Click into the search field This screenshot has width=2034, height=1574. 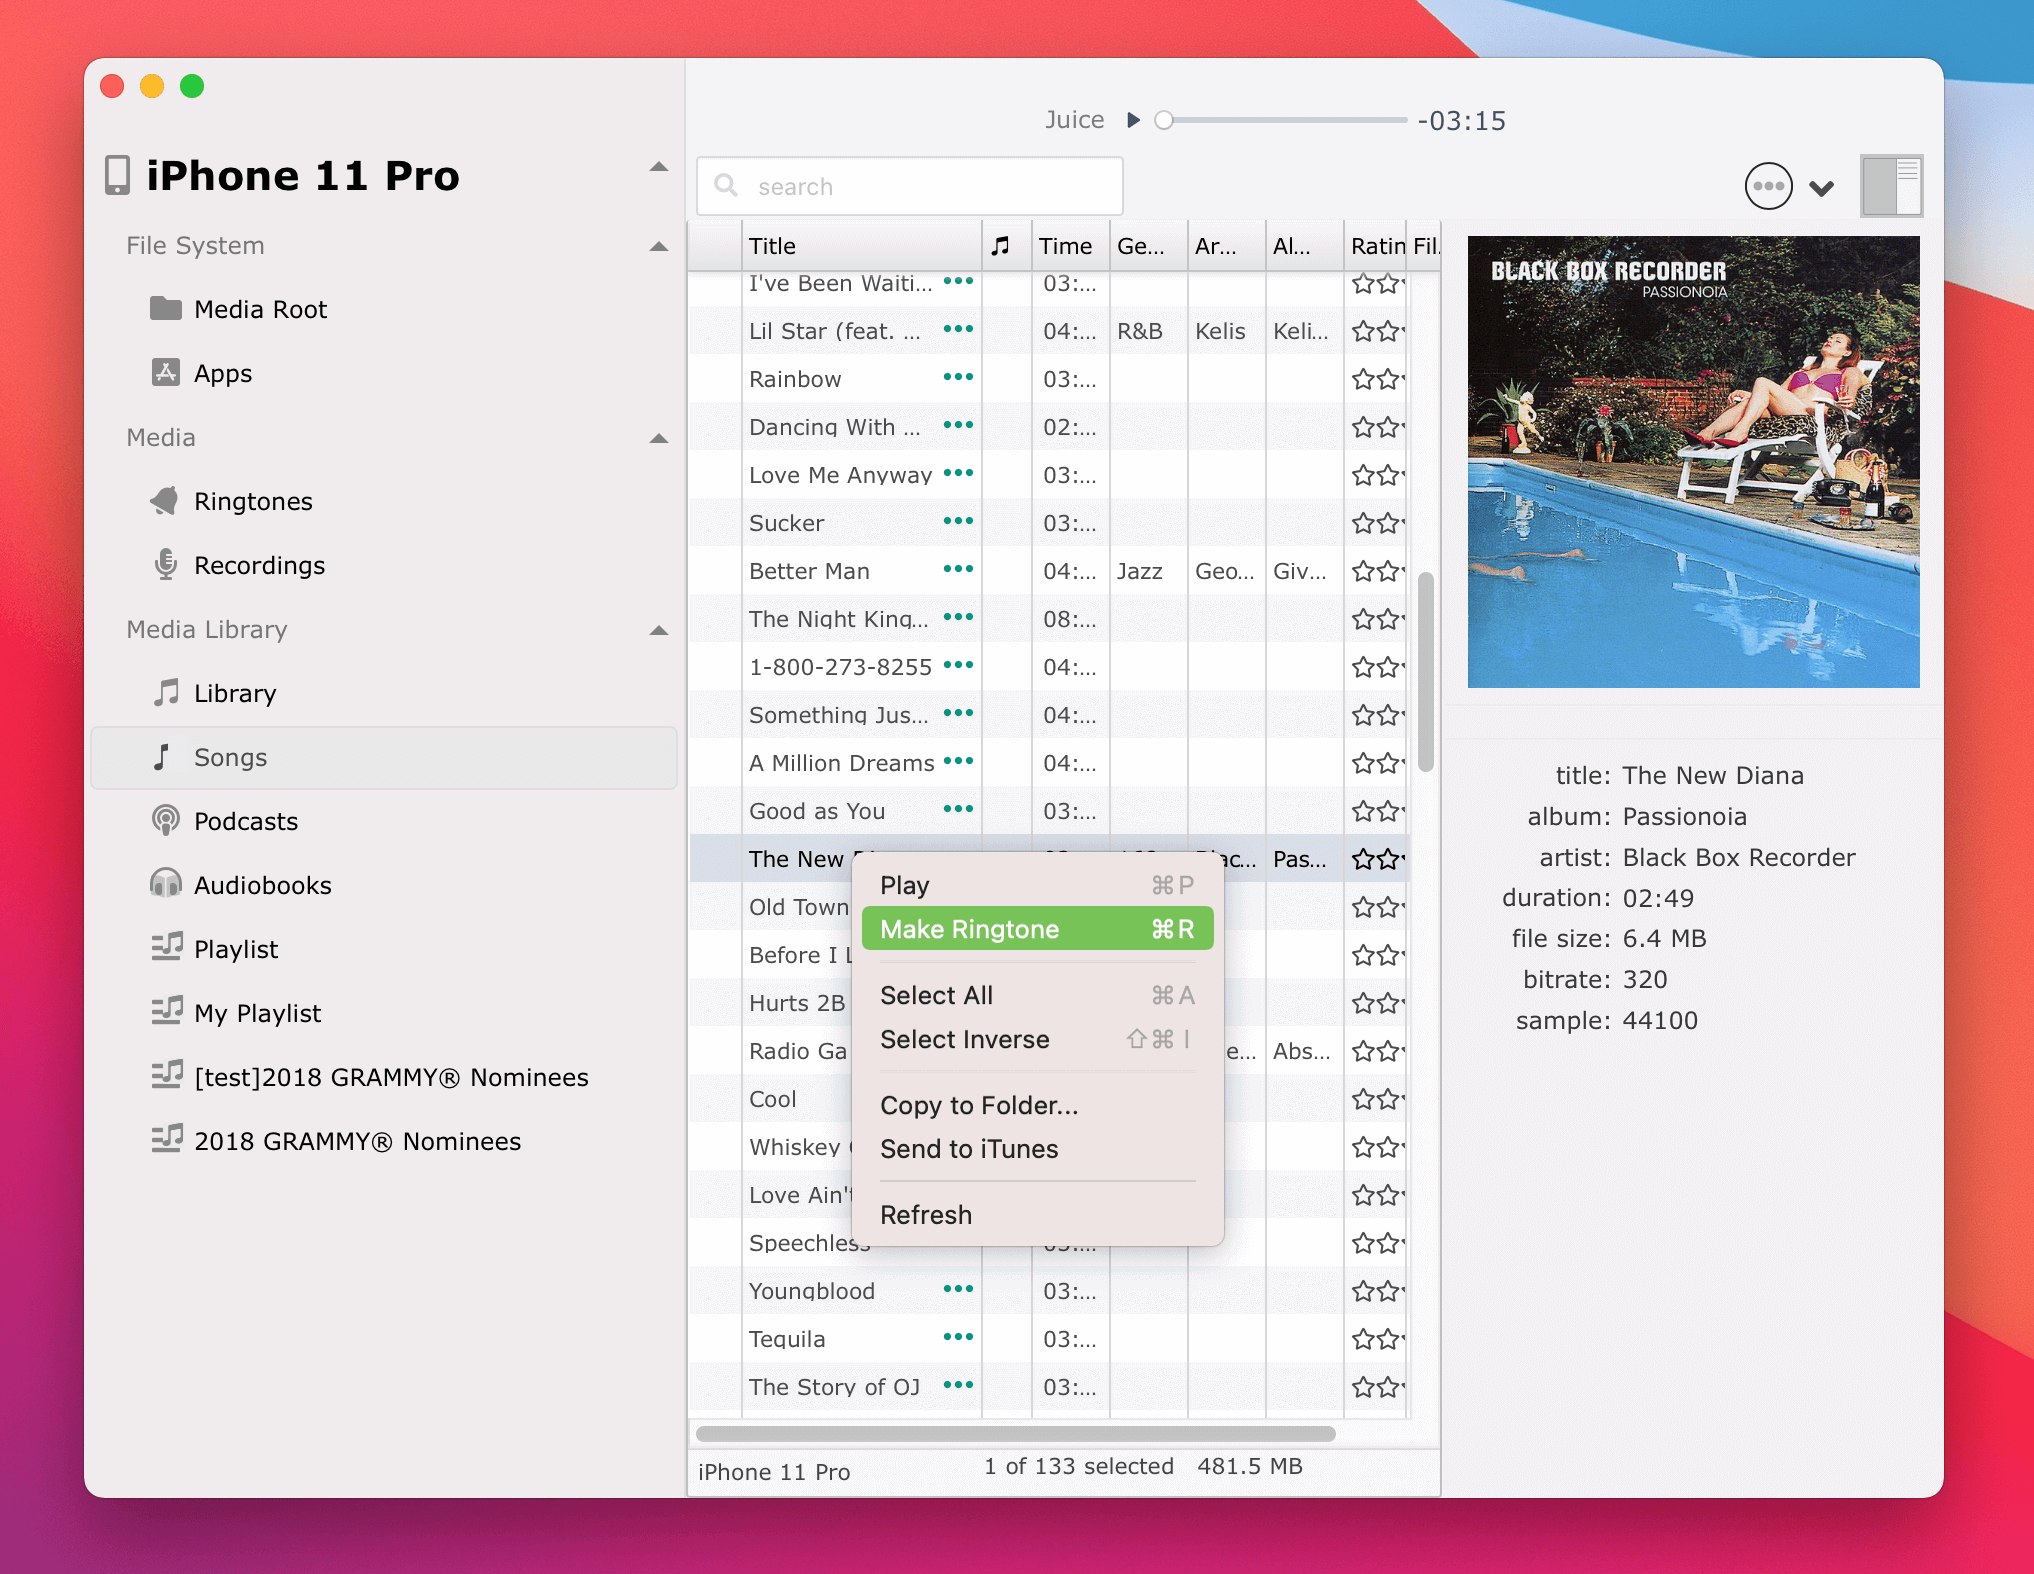[x=910, y=186]
